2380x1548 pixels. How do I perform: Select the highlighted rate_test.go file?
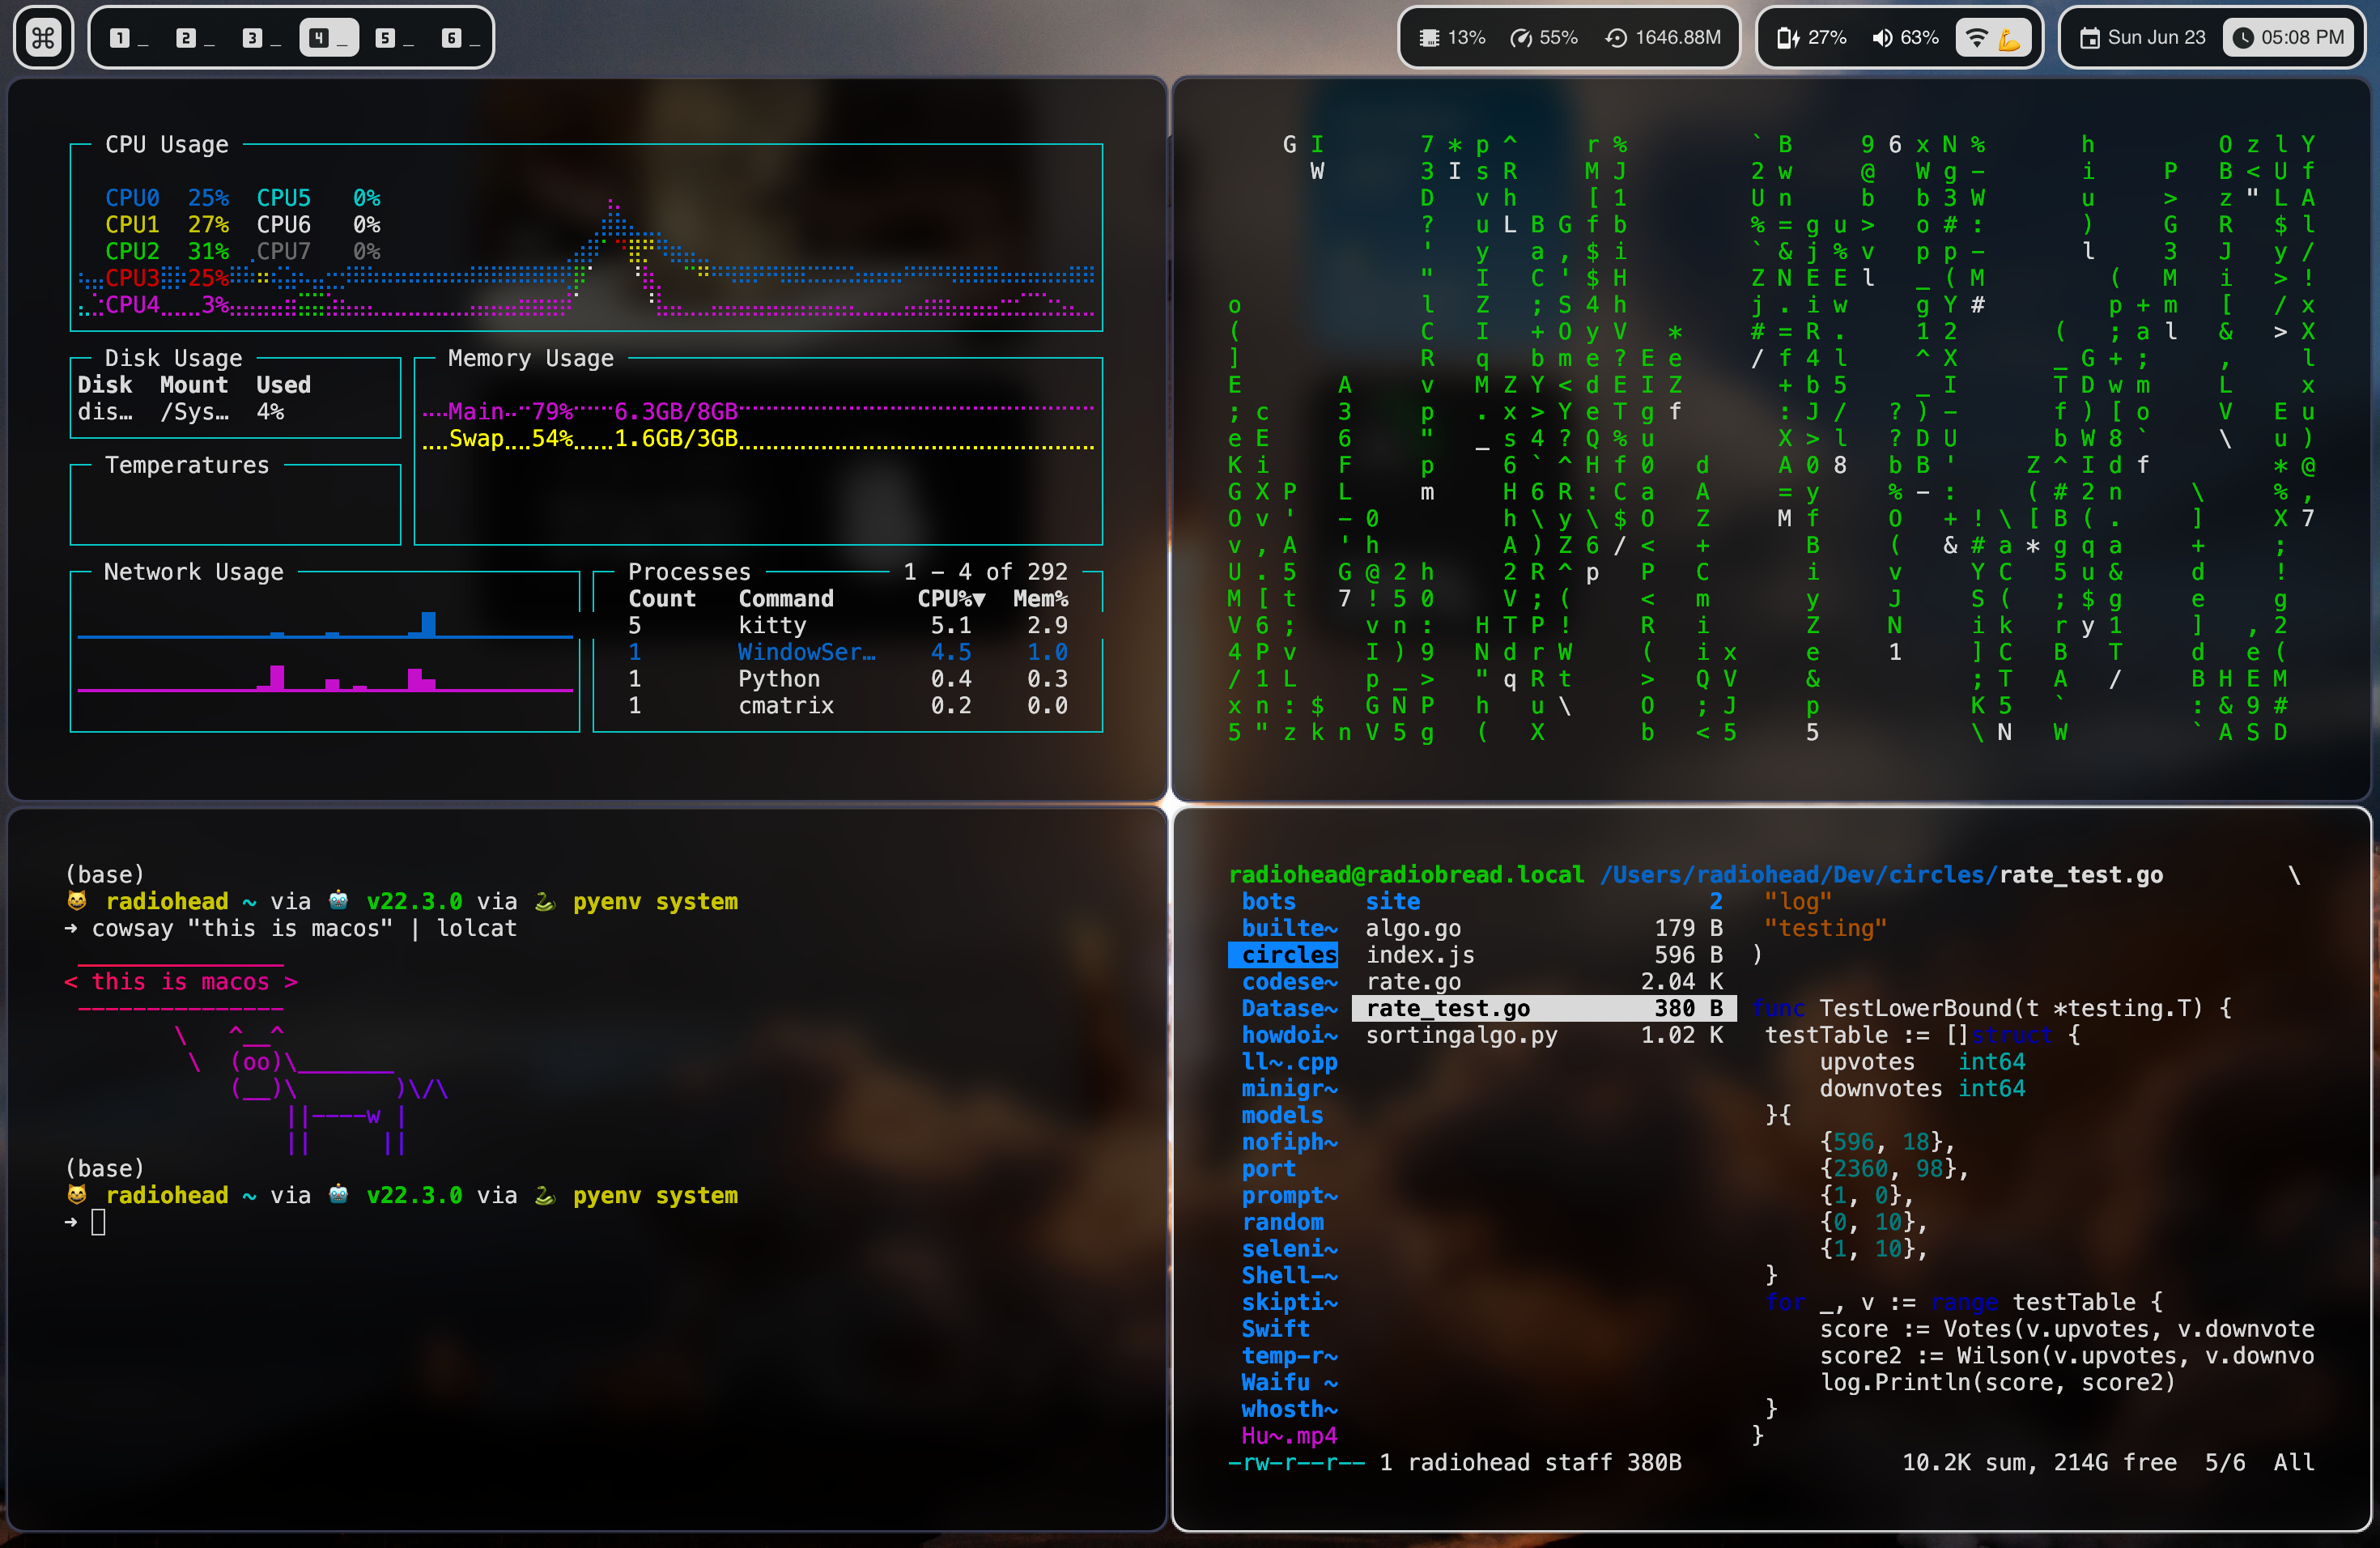pyautogui.click(x=1543, y=1008)
